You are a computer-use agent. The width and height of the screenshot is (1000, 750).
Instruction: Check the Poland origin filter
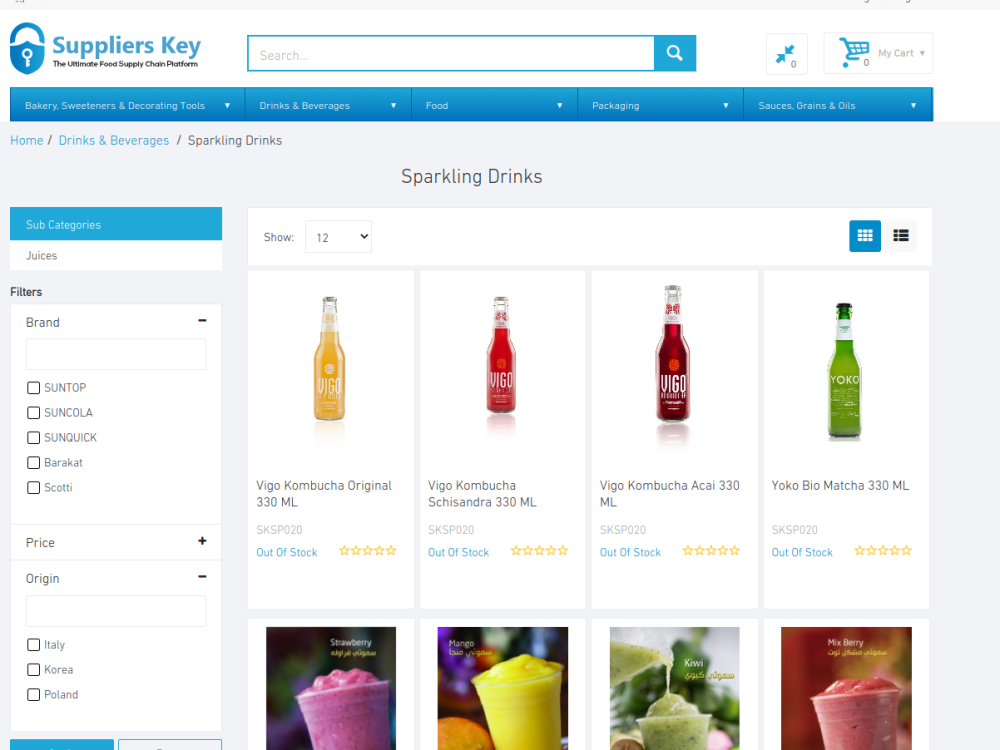(34, 695)
